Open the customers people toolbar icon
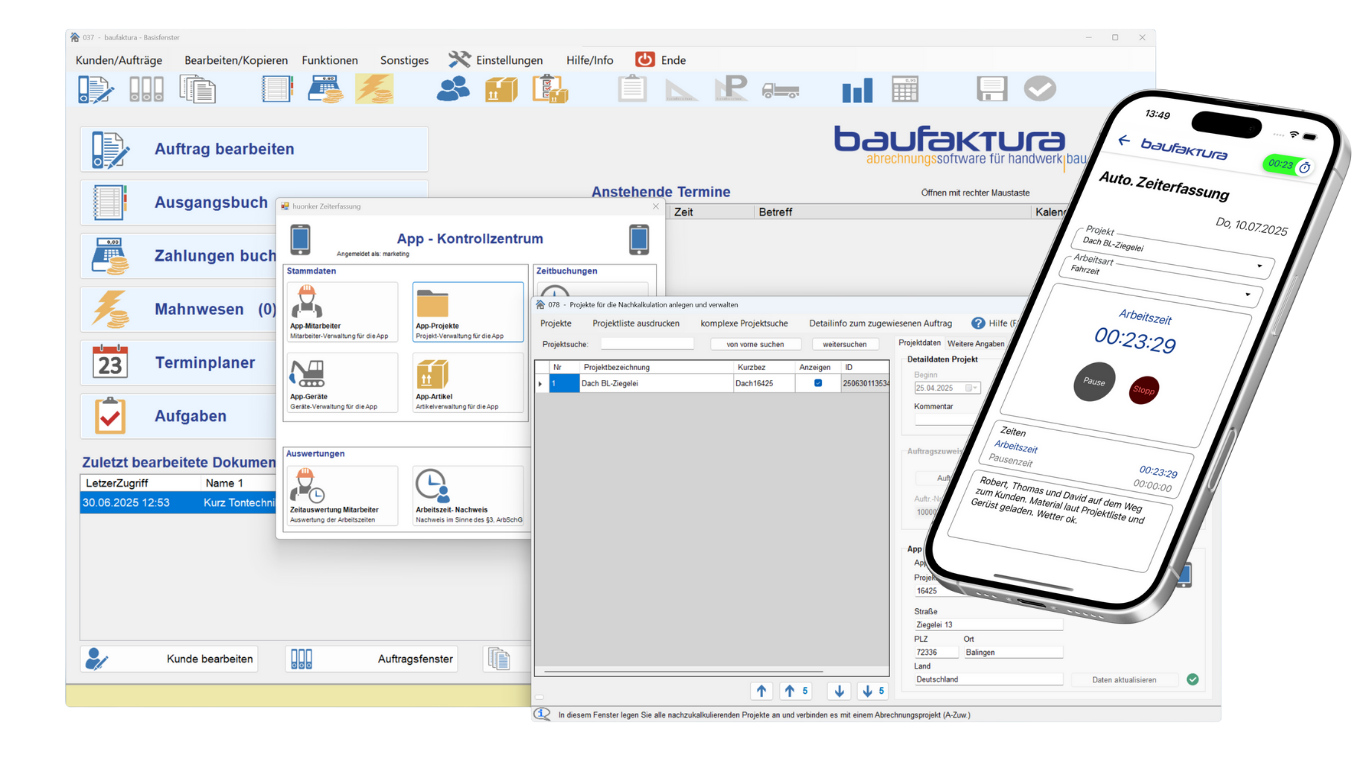 [453, 89]
